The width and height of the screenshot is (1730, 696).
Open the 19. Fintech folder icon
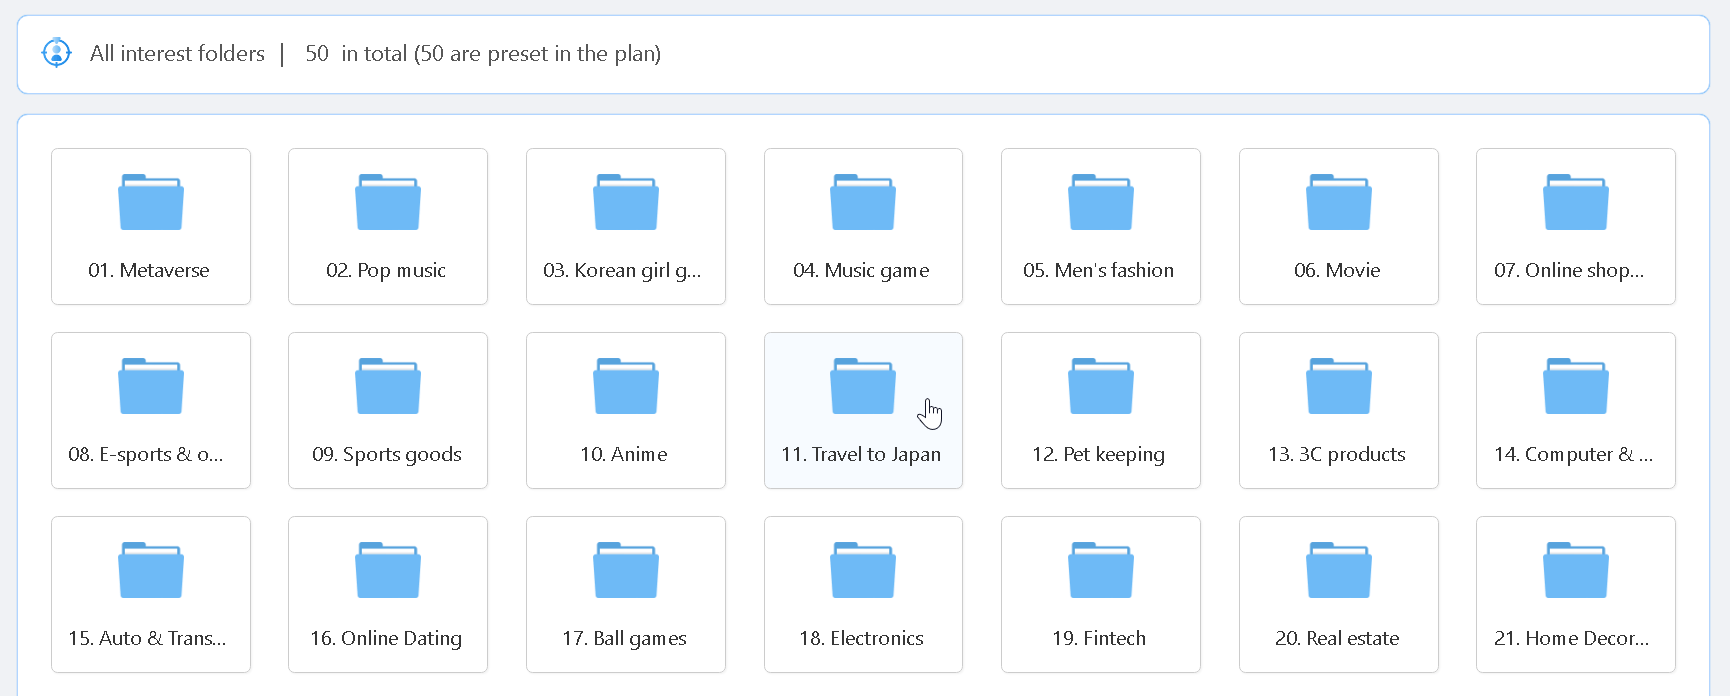click(x=1101, y=571)
